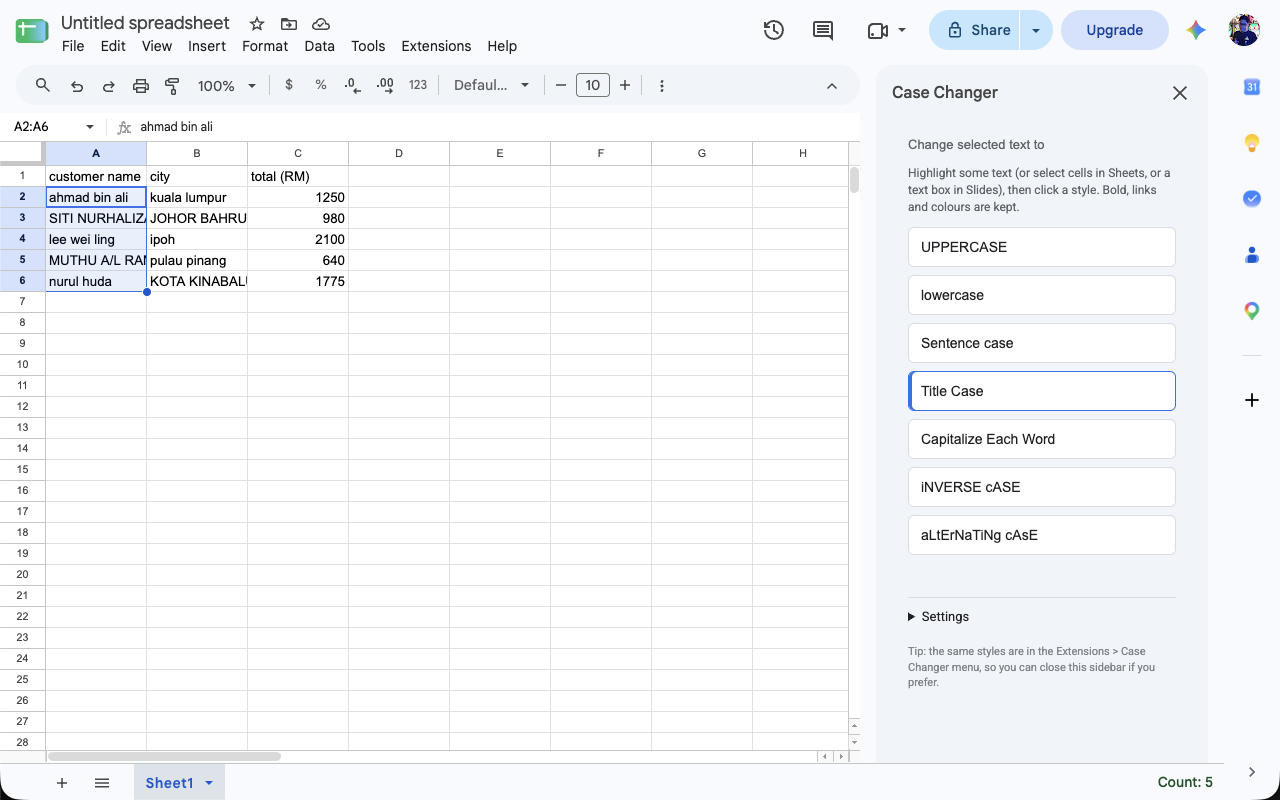Viewport: 1280px width, 800px height.
Task: Check the cloud document status icon
Action: (321, 24)
